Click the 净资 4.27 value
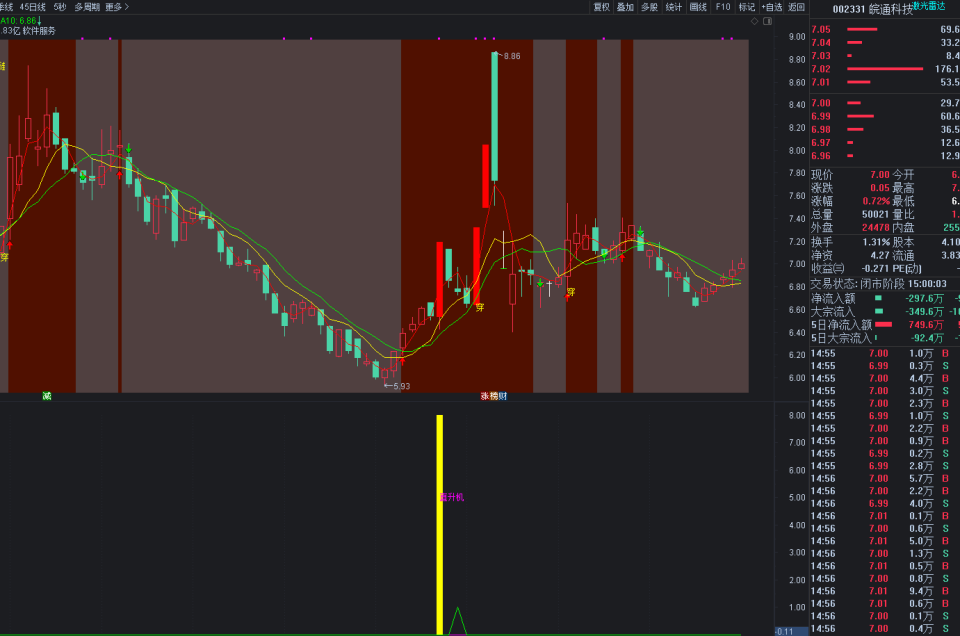The image size is (960, 636). point(880,255)
